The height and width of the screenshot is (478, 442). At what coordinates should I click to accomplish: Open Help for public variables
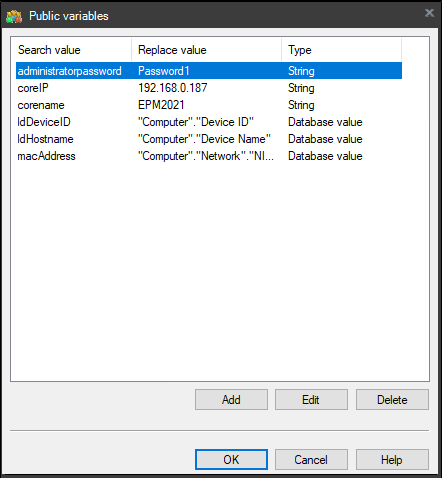392,460
